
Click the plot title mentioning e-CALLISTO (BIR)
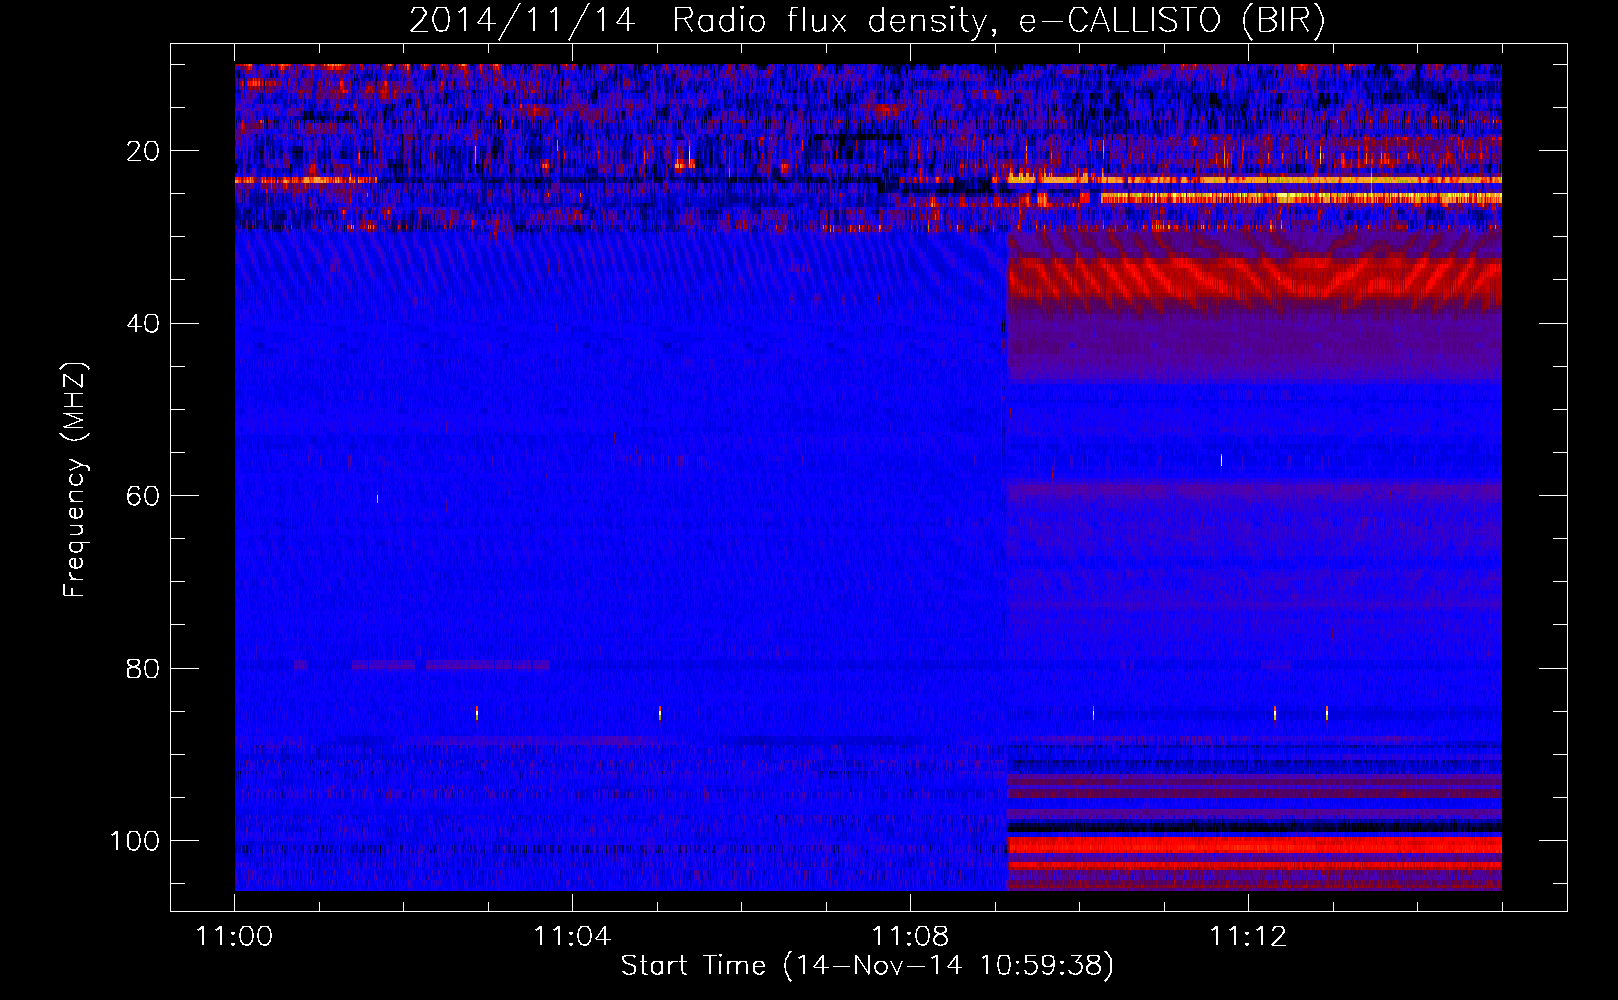[867, 21]
